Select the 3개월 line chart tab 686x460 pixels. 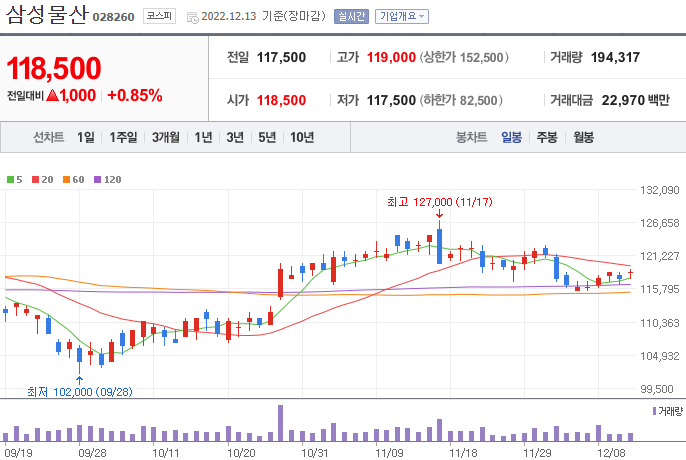(x=166, y=137)
